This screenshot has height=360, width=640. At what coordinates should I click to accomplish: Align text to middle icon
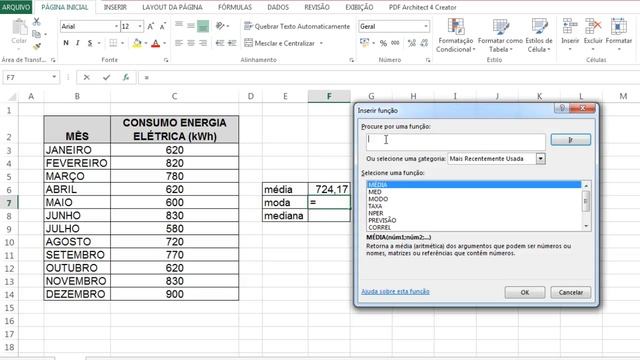pyautogui.click(x=191, y=26)
